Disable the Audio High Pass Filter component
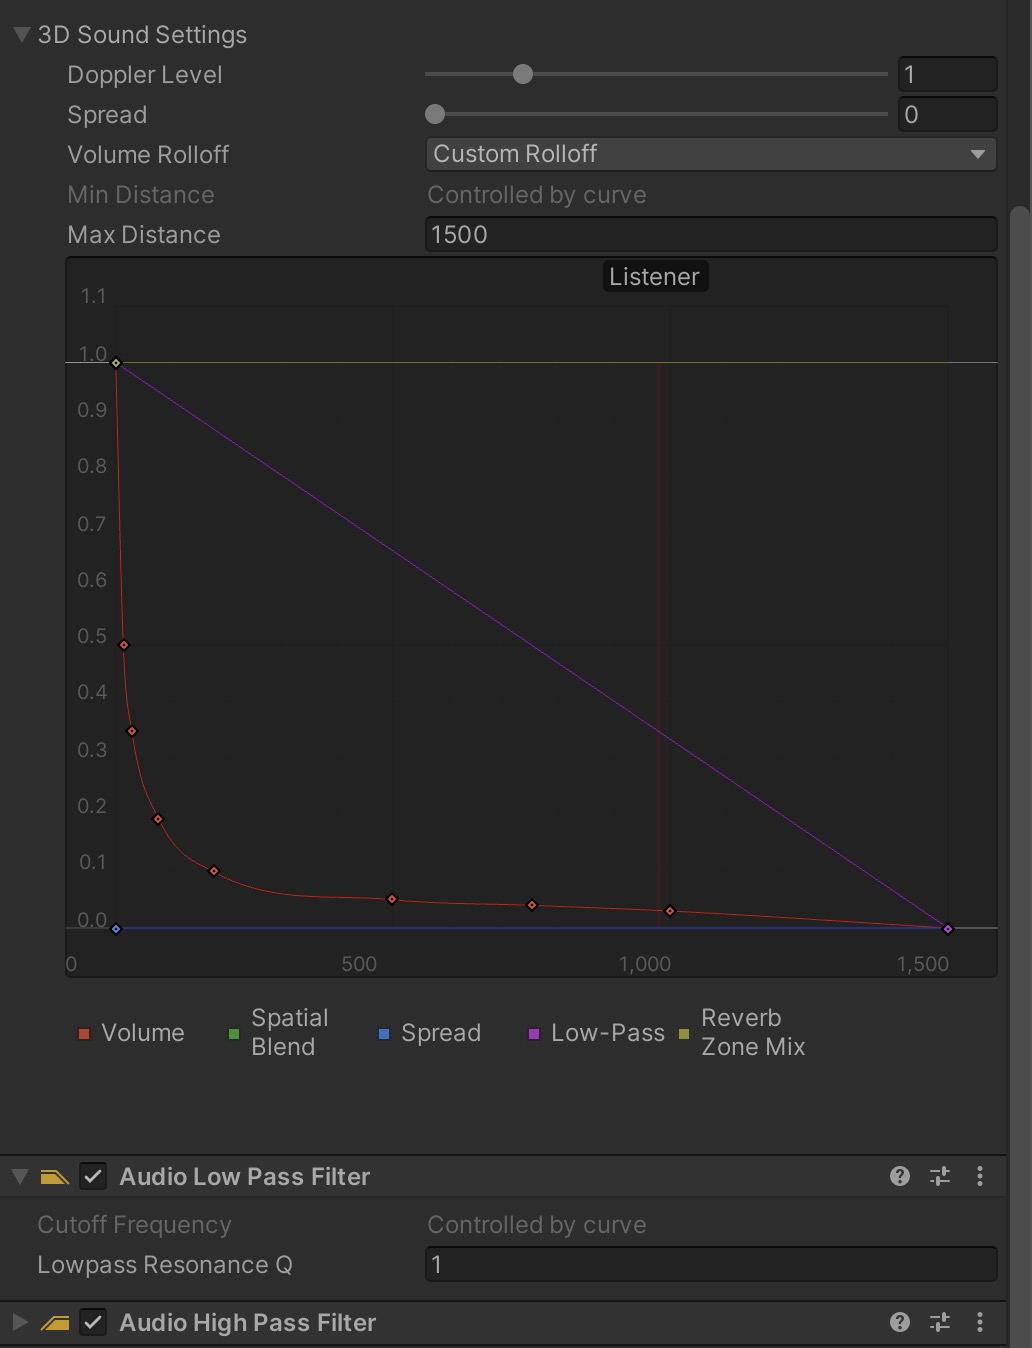 93,1322
